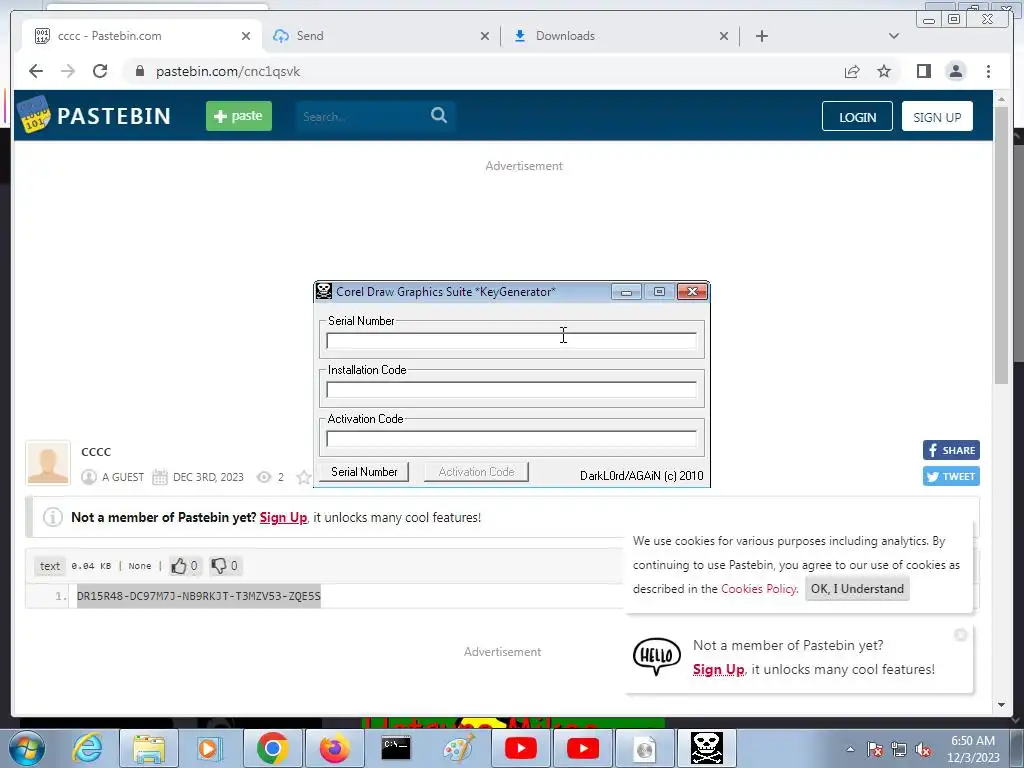Close the Downloads tab
1024x768 pixels.
pos(724,36)
